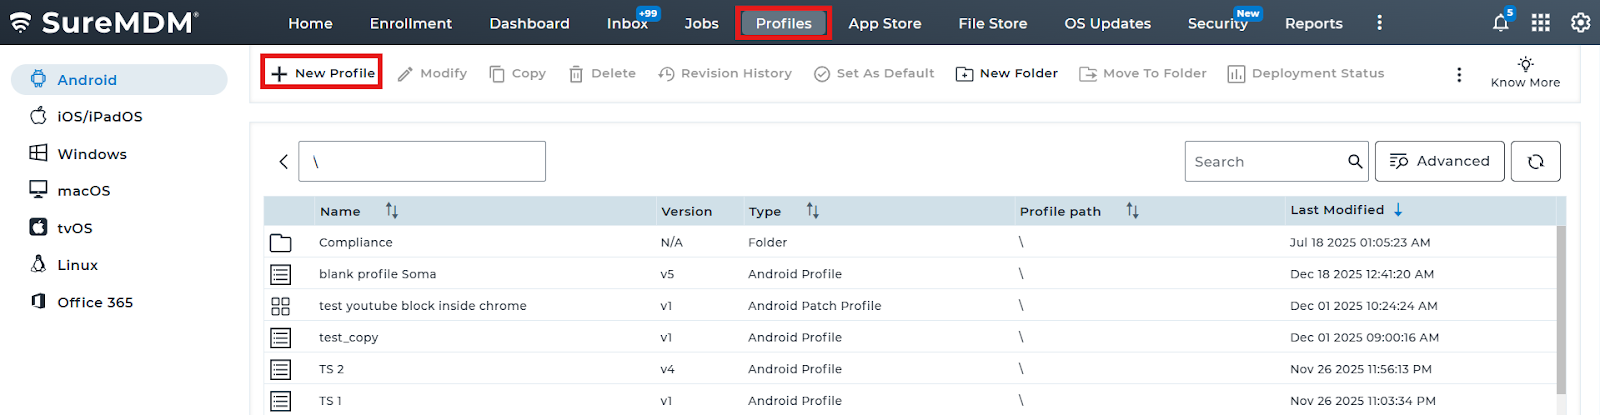1600x415 pixels.
Task: Sort the list by Type column
Action: click(x=812, y=211)
